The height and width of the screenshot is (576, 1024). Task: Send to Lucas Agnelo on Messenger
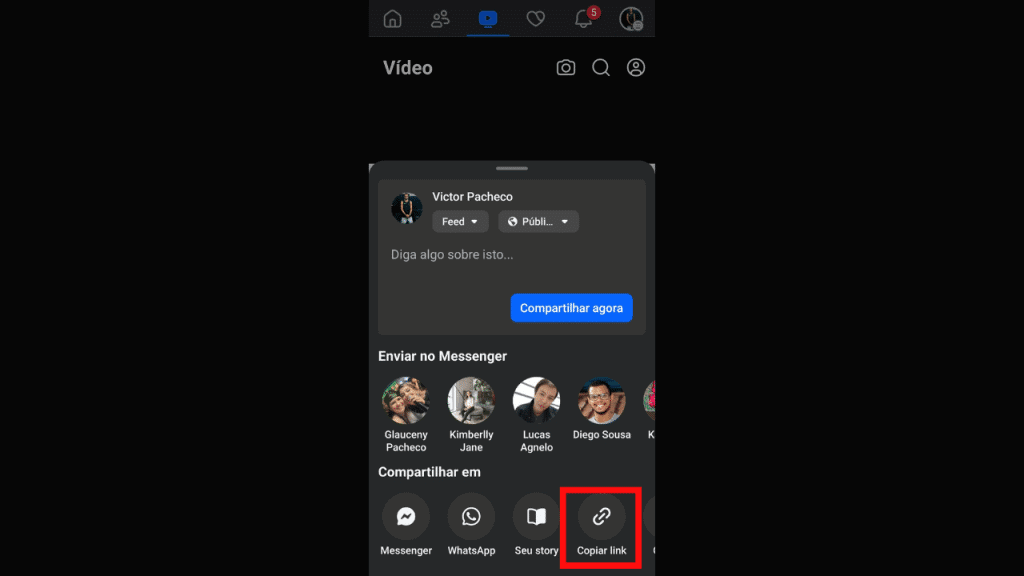click(536, 400)
